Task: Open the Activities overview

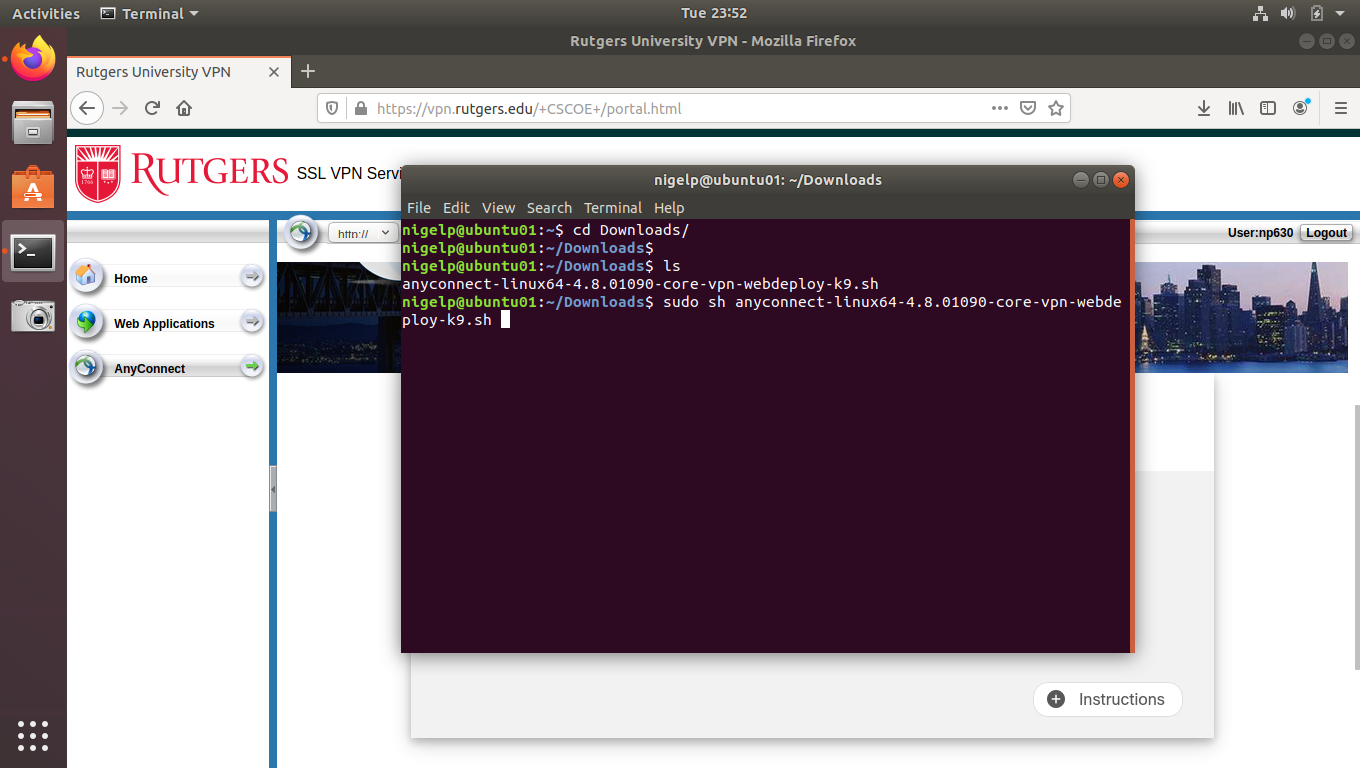Action: (x=45, y=13)
